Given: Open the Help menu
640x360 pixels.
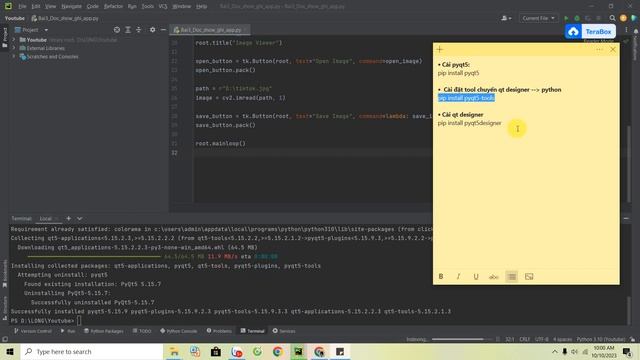Looking at the screenshot, I should click(x=201, y=6).
